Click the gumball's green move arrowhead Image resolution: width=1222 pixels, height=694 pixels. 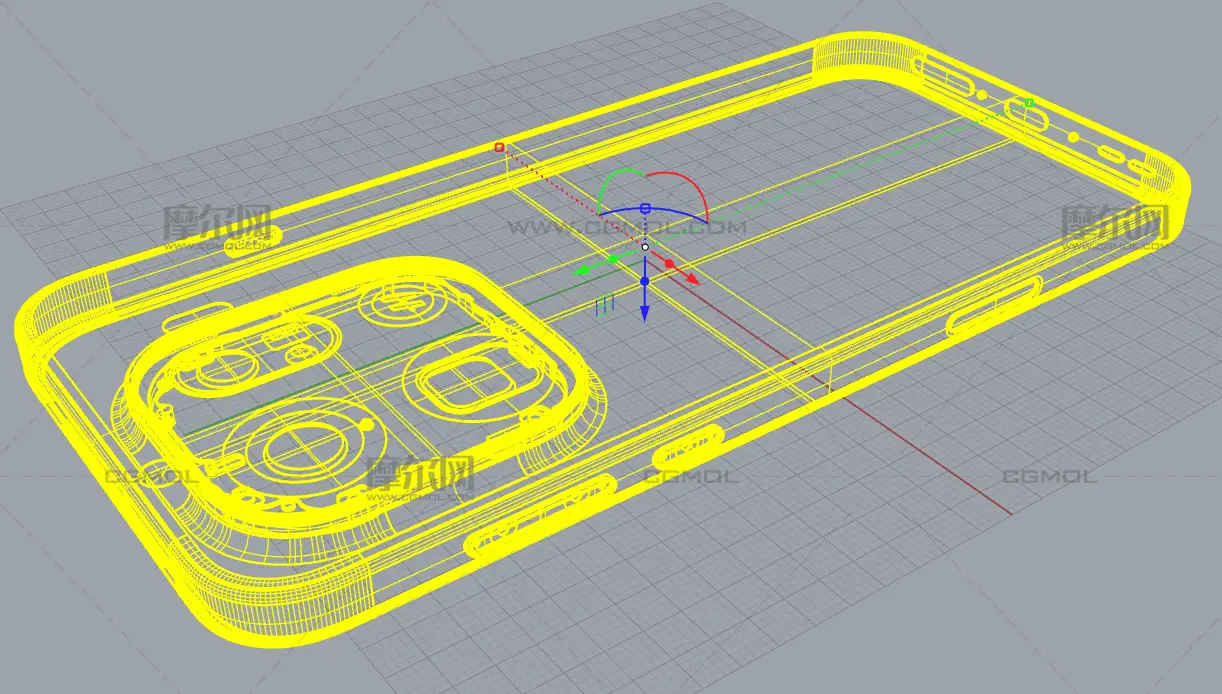click(580, 270)
